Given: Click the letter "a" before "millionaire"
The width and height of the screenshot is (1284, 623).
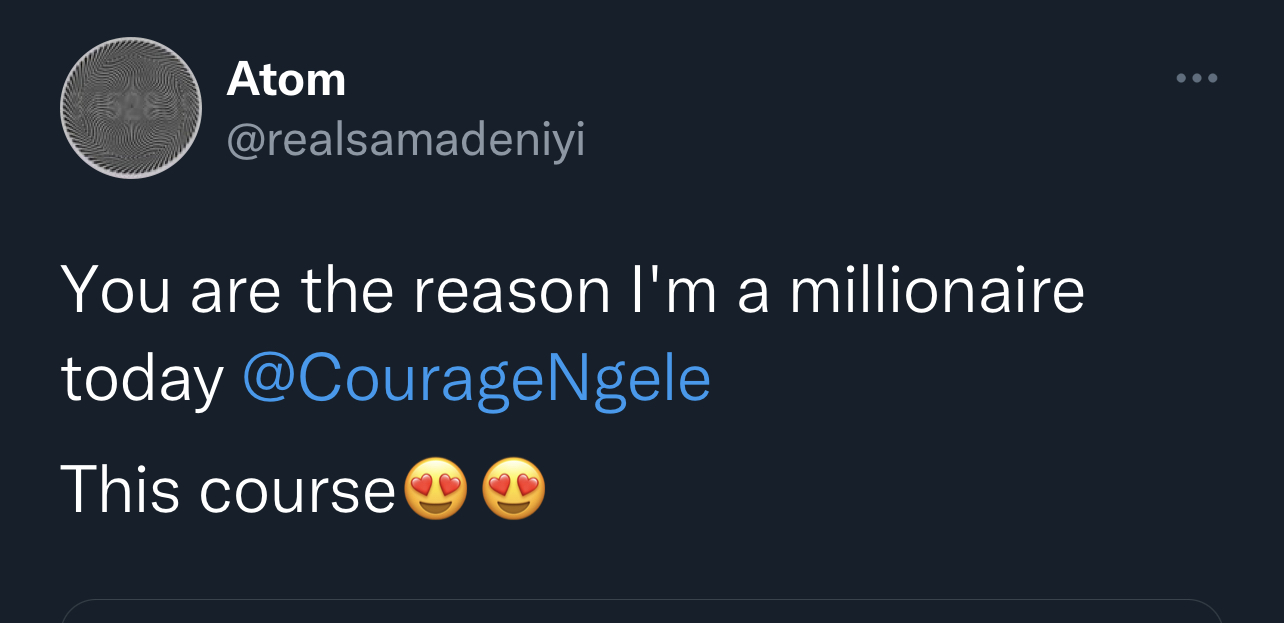Looking at the screenshot, I should tap(753, 293).
